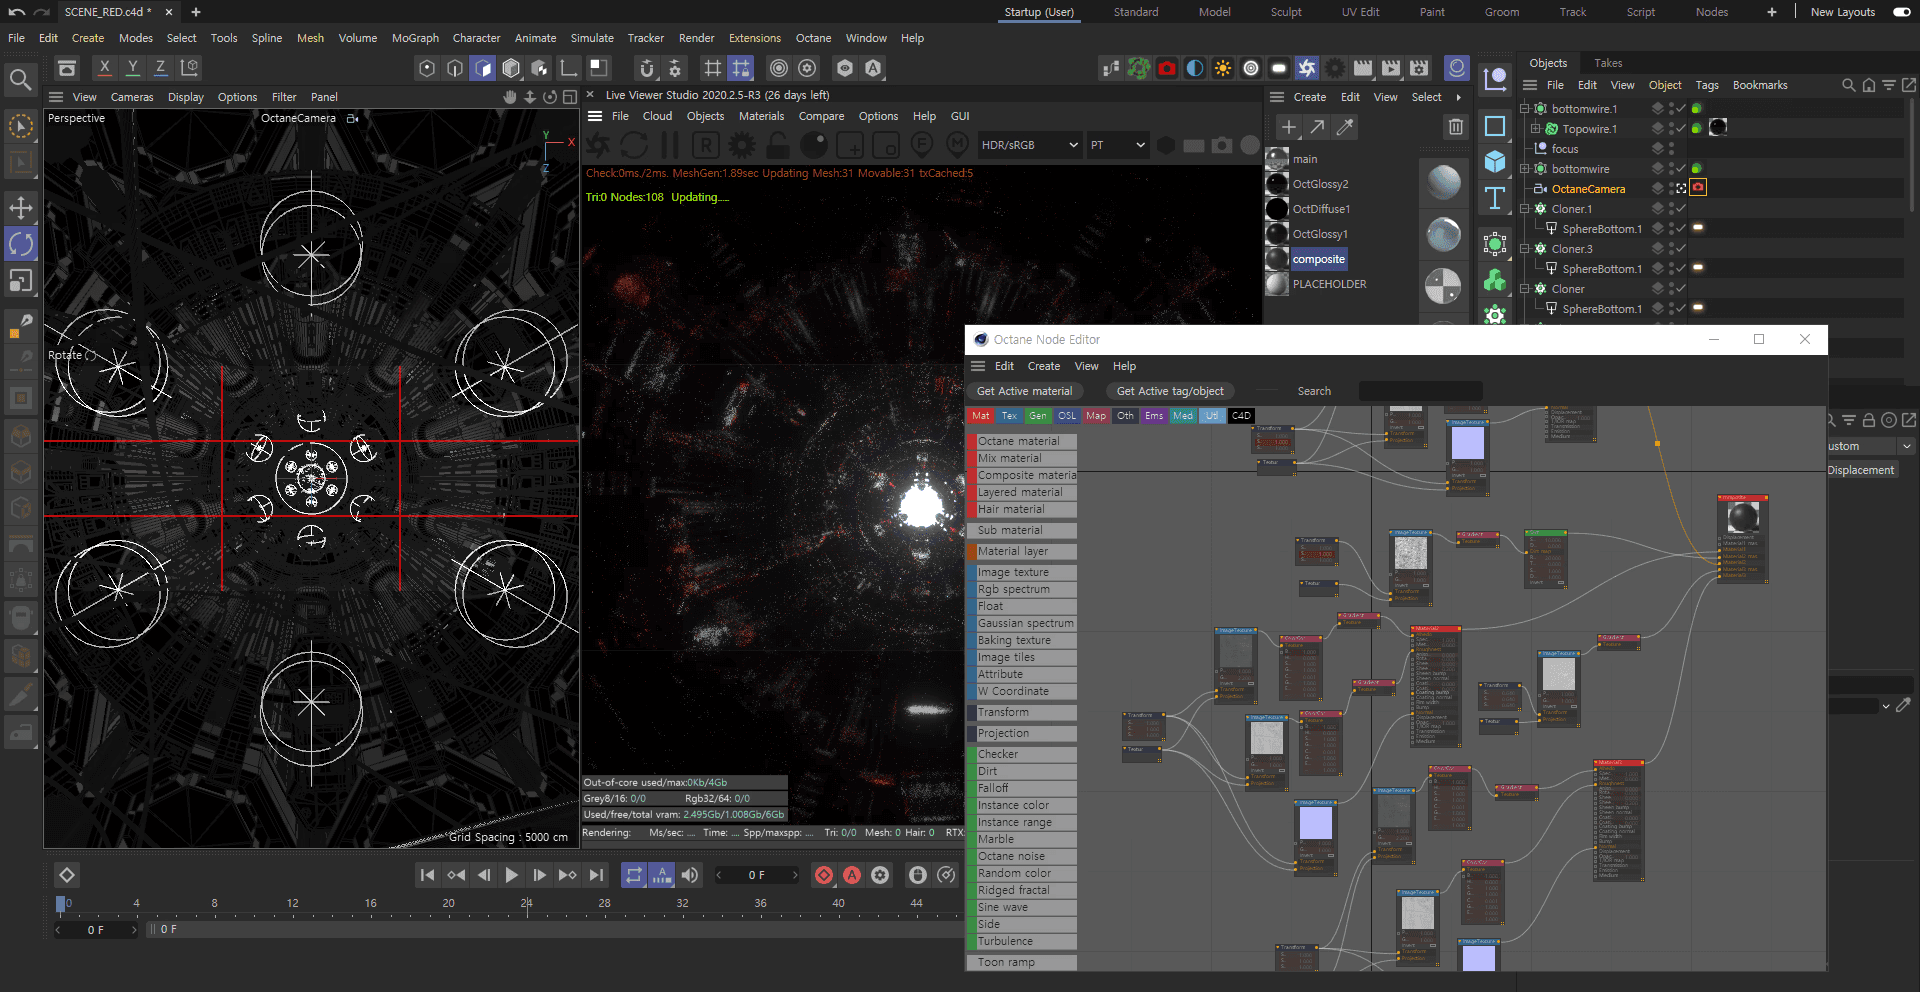Toggle loop playback mode button
This screenshot has height=992, width=1920.
click(x=634, y=875)
